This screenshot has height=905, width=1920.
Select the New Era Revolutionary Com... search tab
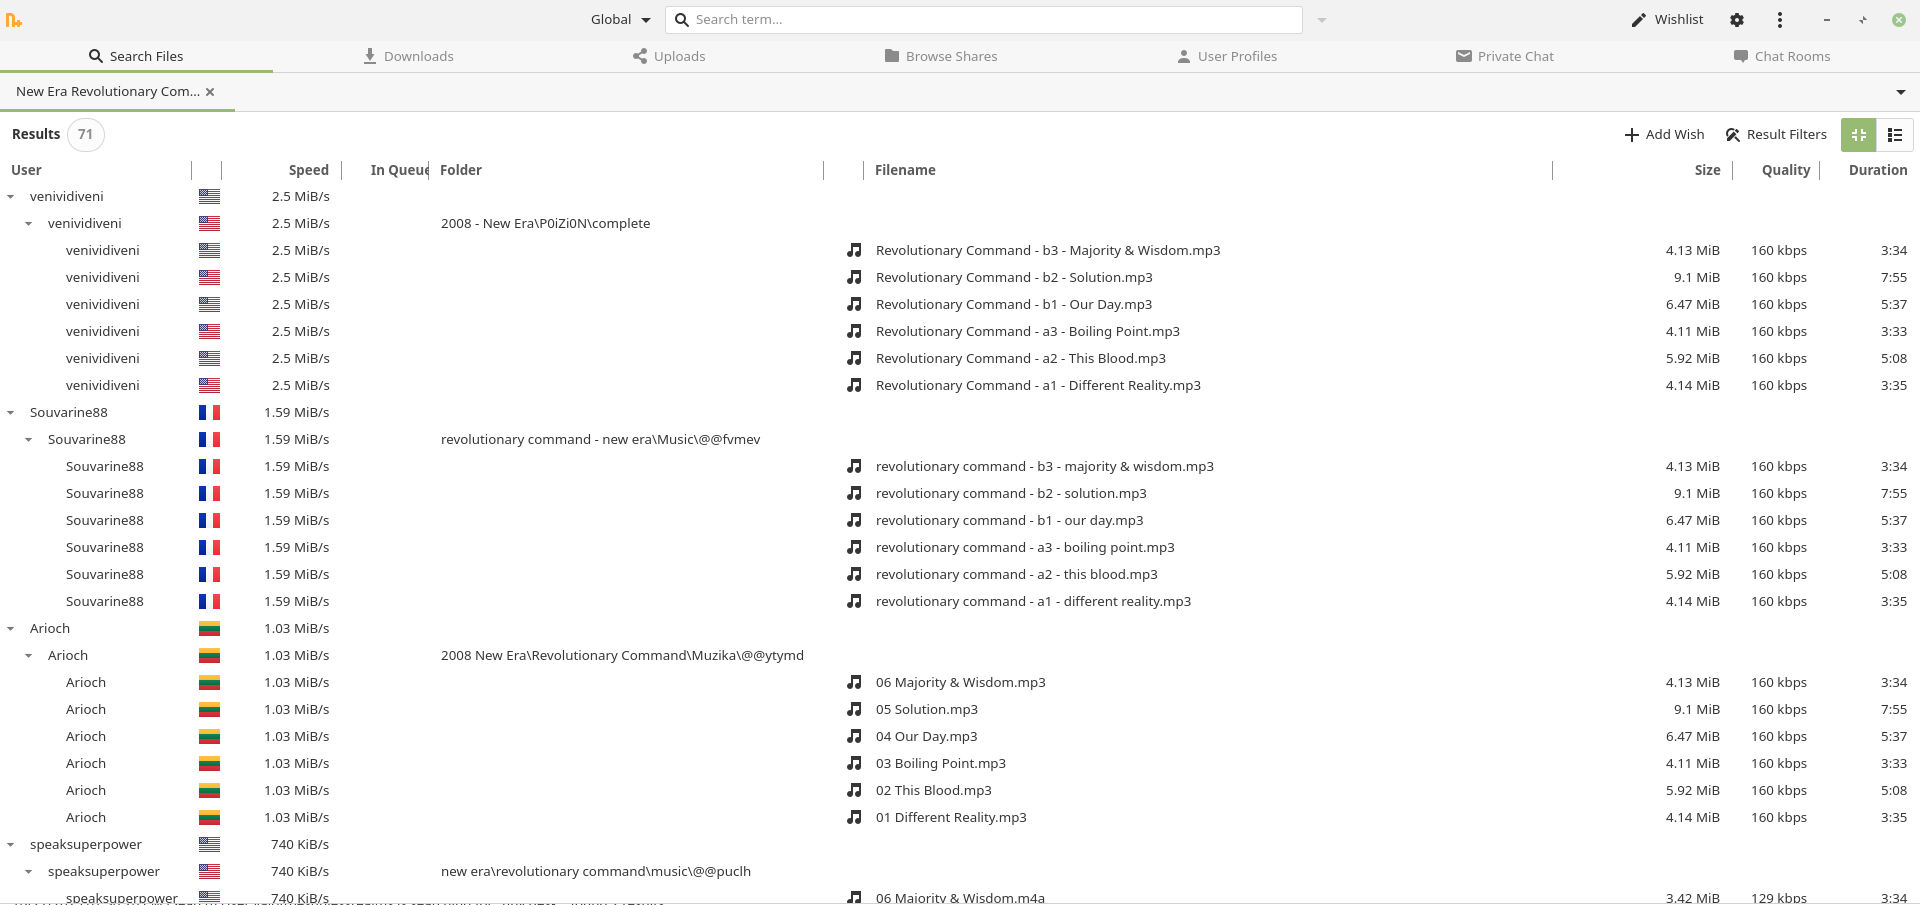108,92
